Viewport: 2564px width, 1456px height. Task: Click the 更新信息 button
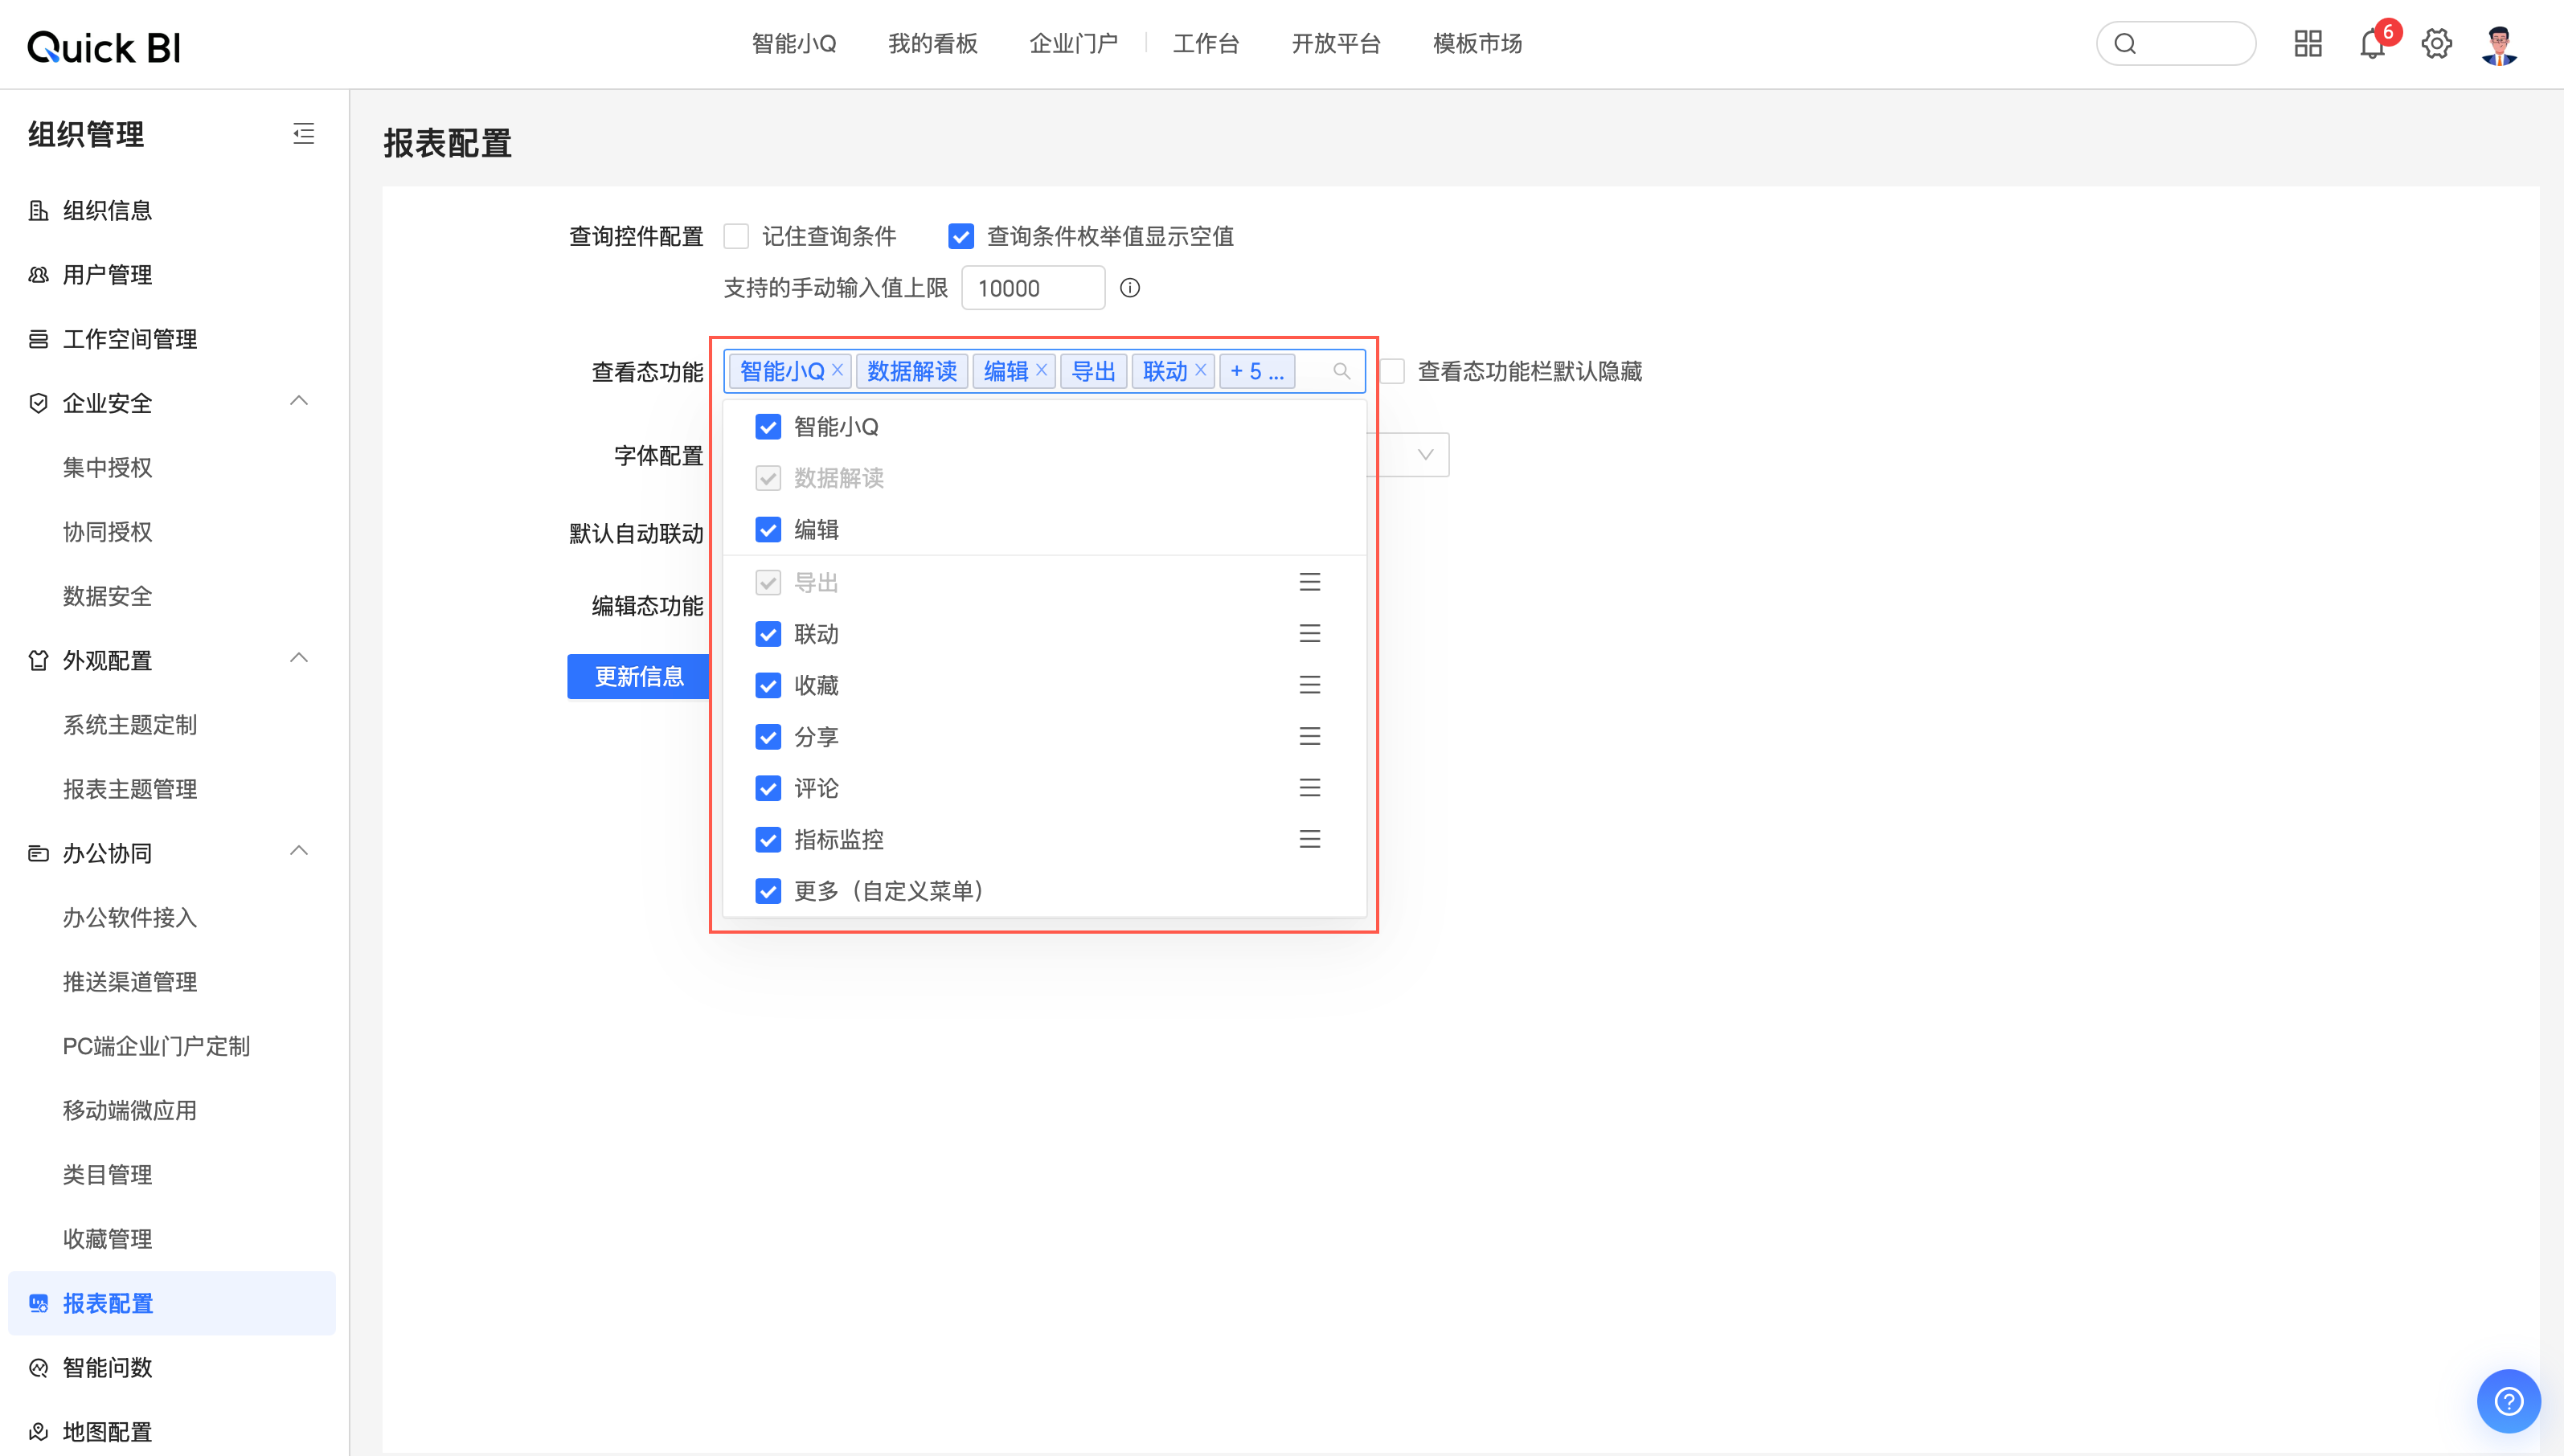click(639, 677)
